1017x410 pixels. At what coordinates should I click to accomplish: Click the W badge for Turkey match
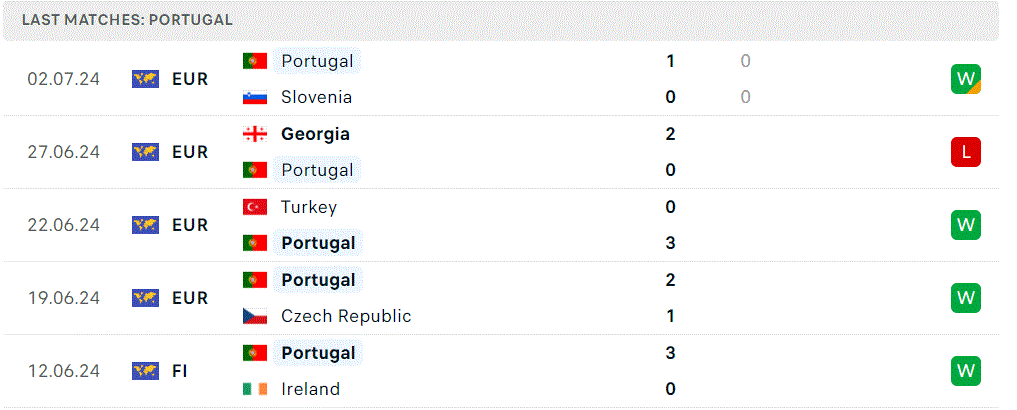966,225
